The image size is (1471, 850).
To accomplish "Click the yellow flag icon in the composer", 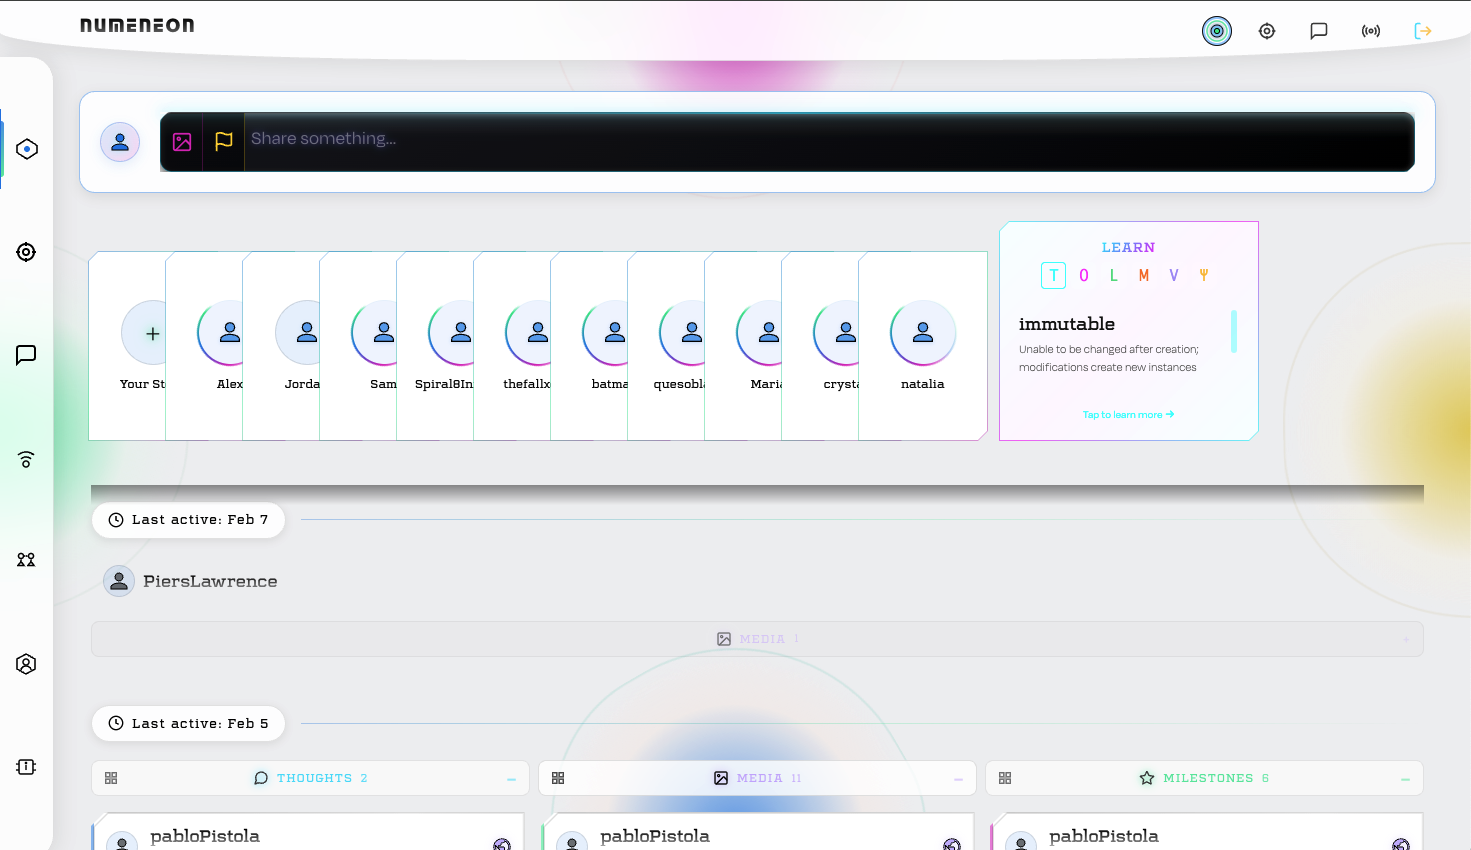I will coord(224,142).
